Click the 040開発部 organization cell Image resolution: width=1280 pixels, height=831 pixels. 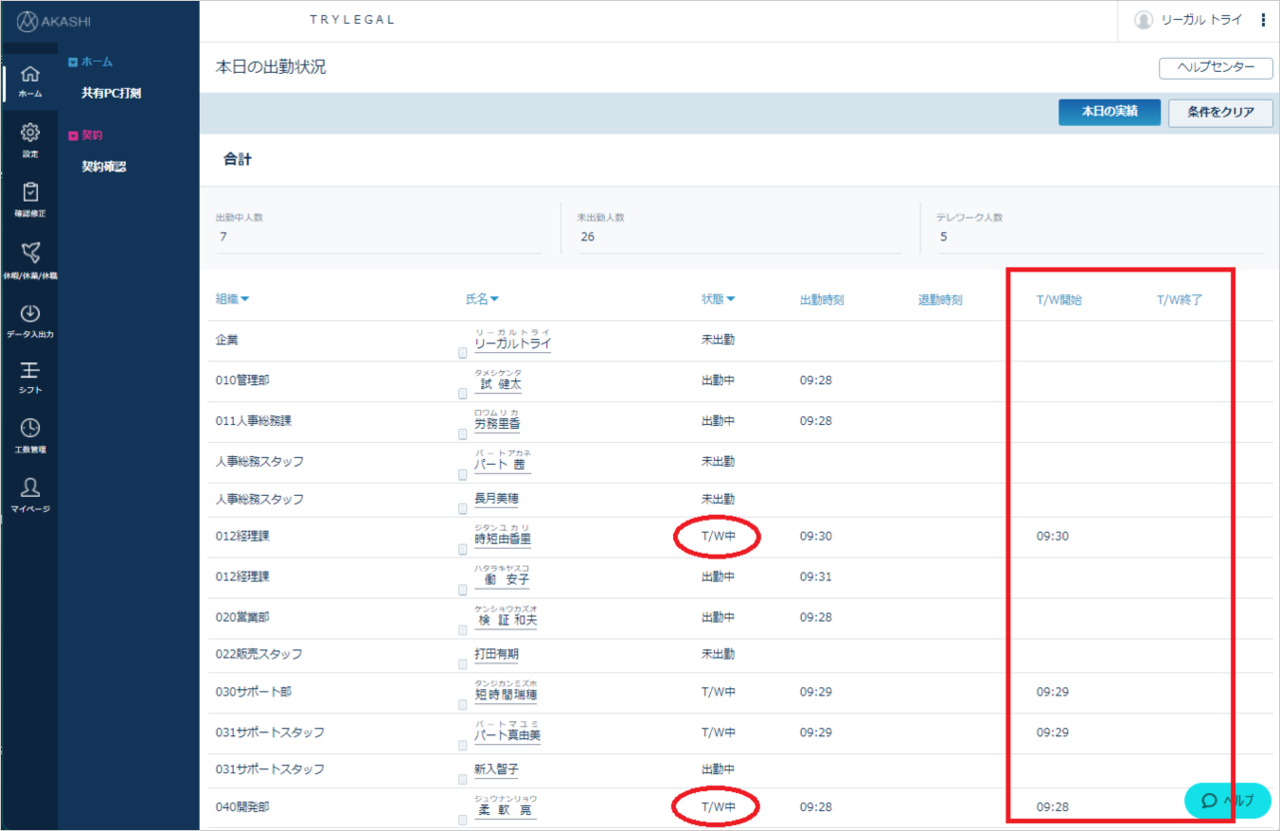(243, 806)
